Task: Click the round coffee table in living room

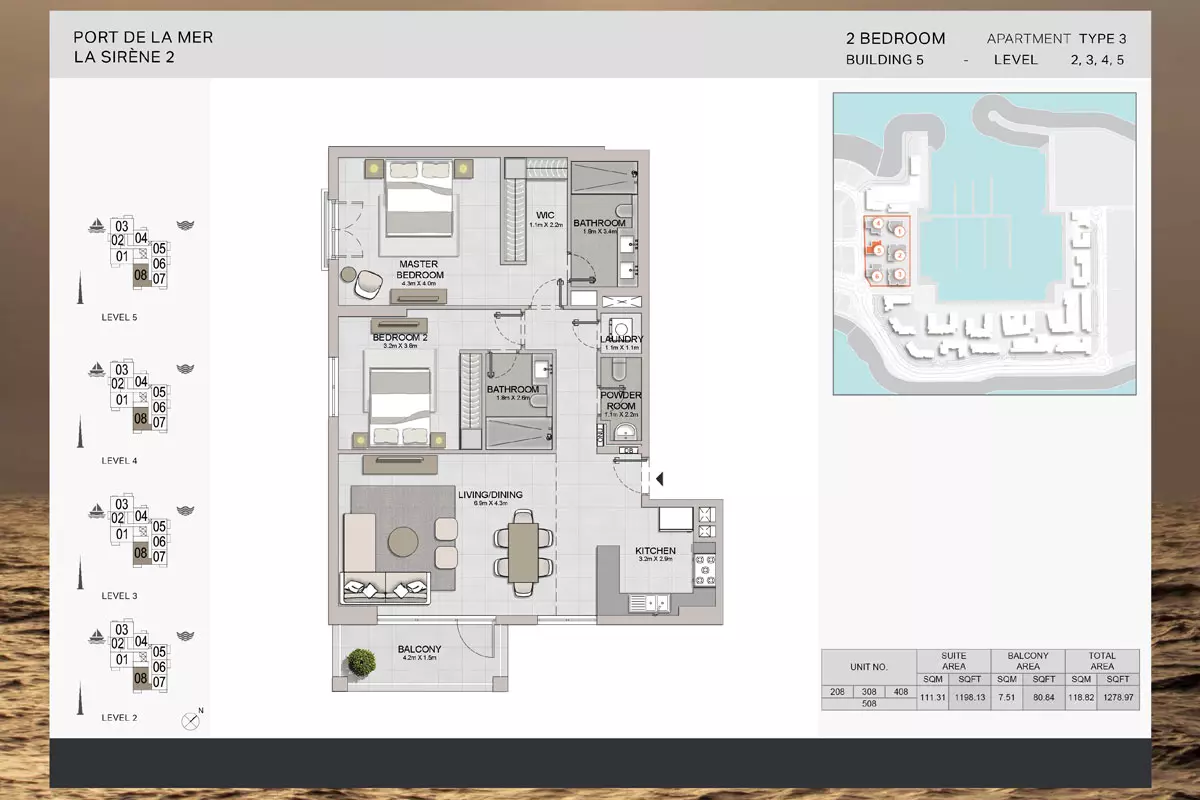Action: point(404,540)
